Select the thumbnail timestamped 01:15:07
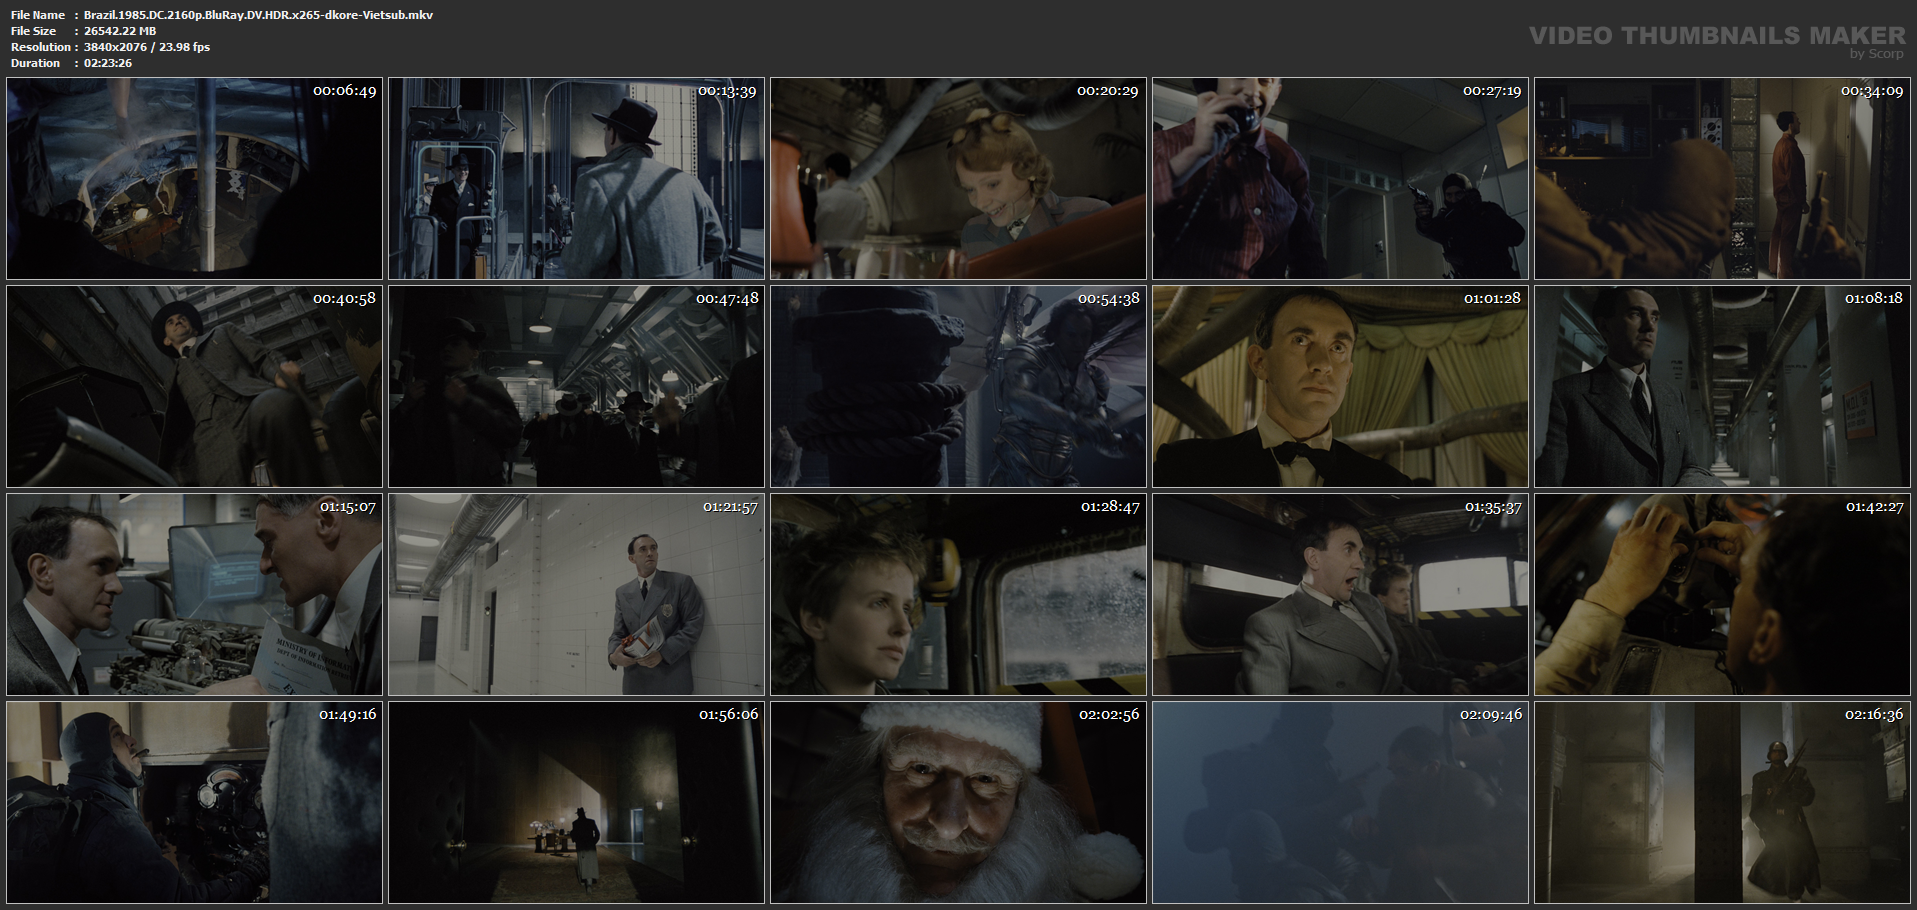Viewport: 1917px width, 910px height. (194, 594)
